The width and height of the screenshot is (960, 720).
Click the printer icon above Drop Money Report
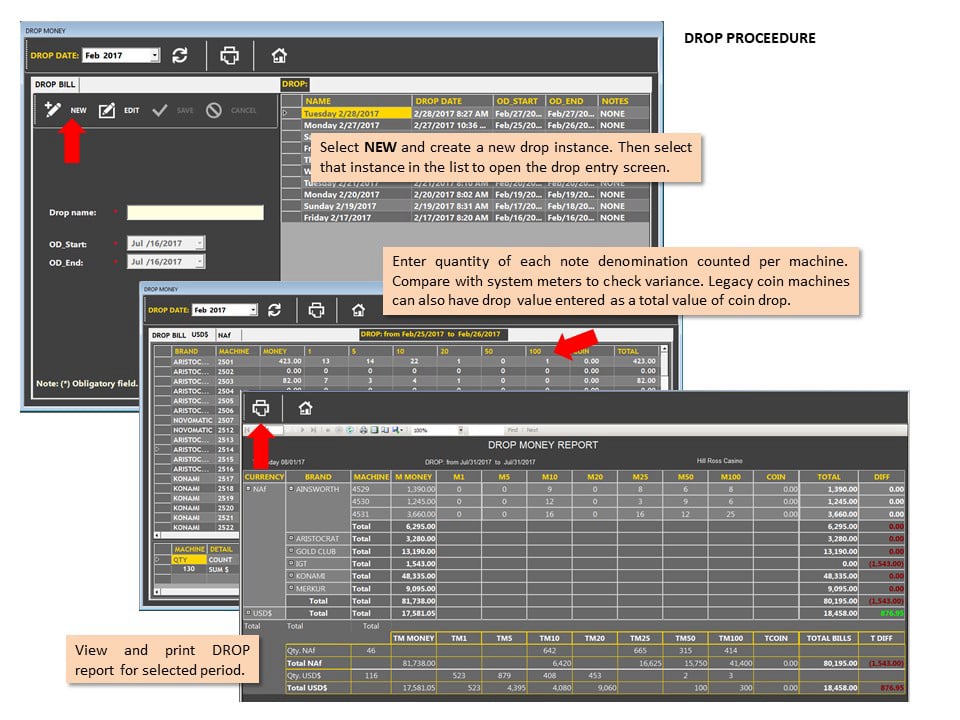click(x=261, y=408)
